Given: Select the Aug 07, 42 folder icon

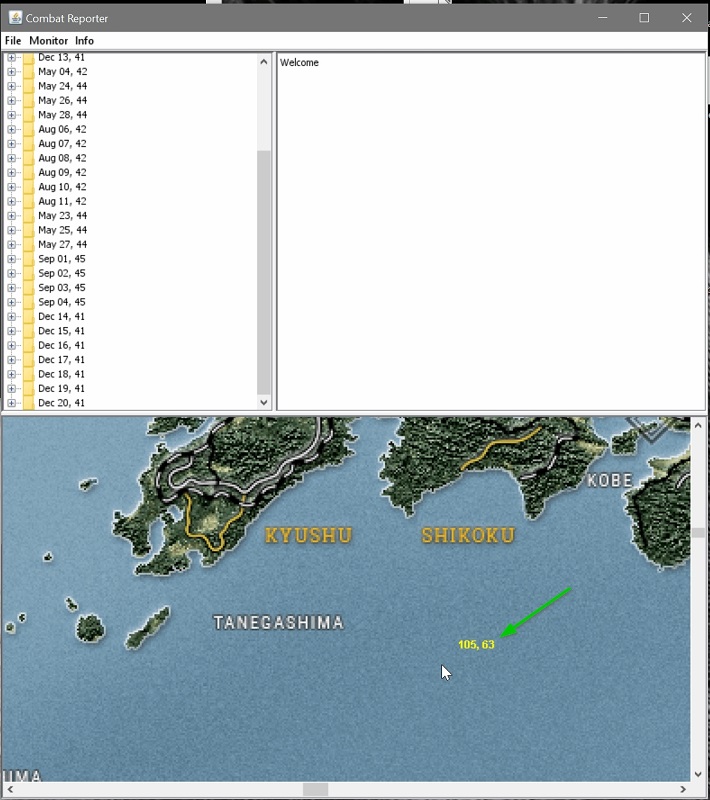Looking at the screenshot, I should coord(29,144).
